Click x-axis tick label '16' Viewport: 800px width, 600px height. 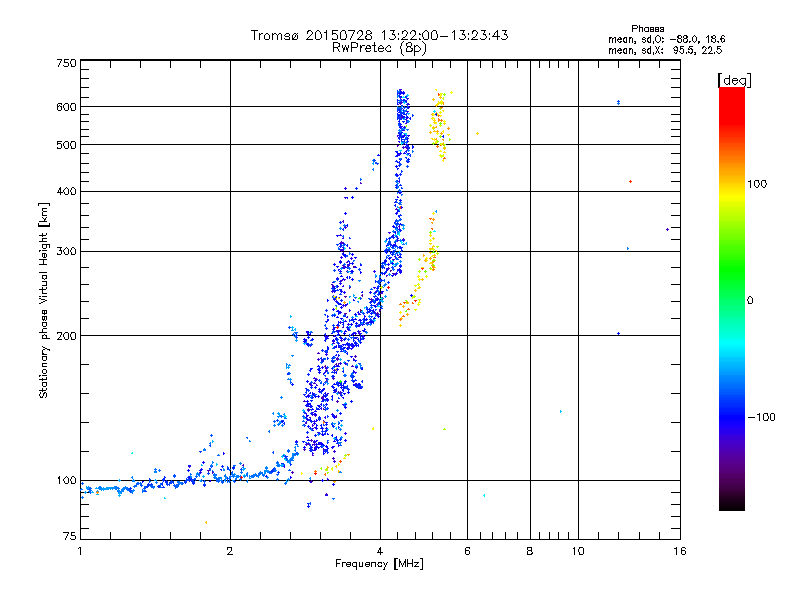[x=680, y=551]
